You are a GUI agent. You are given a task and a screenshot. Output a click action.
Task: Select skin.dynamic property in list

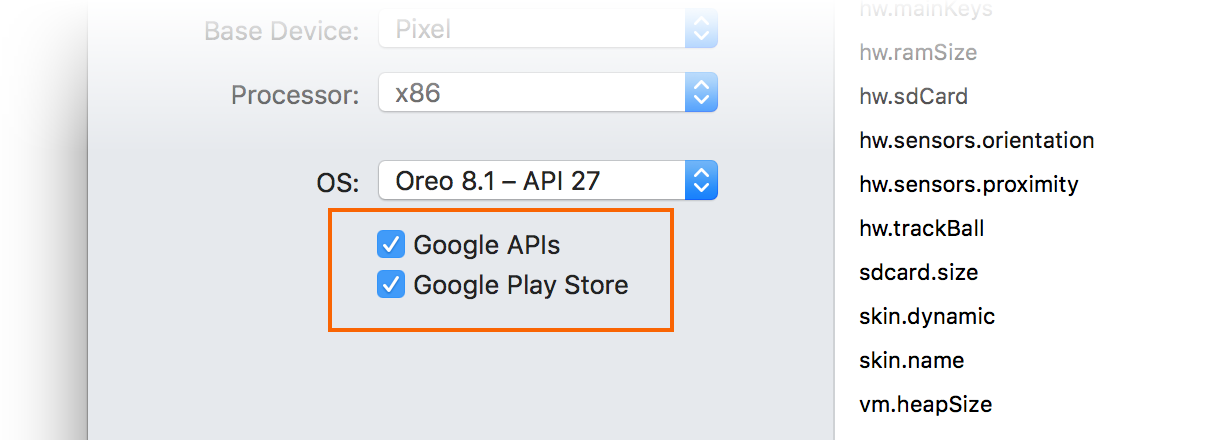tap(926, 316)
